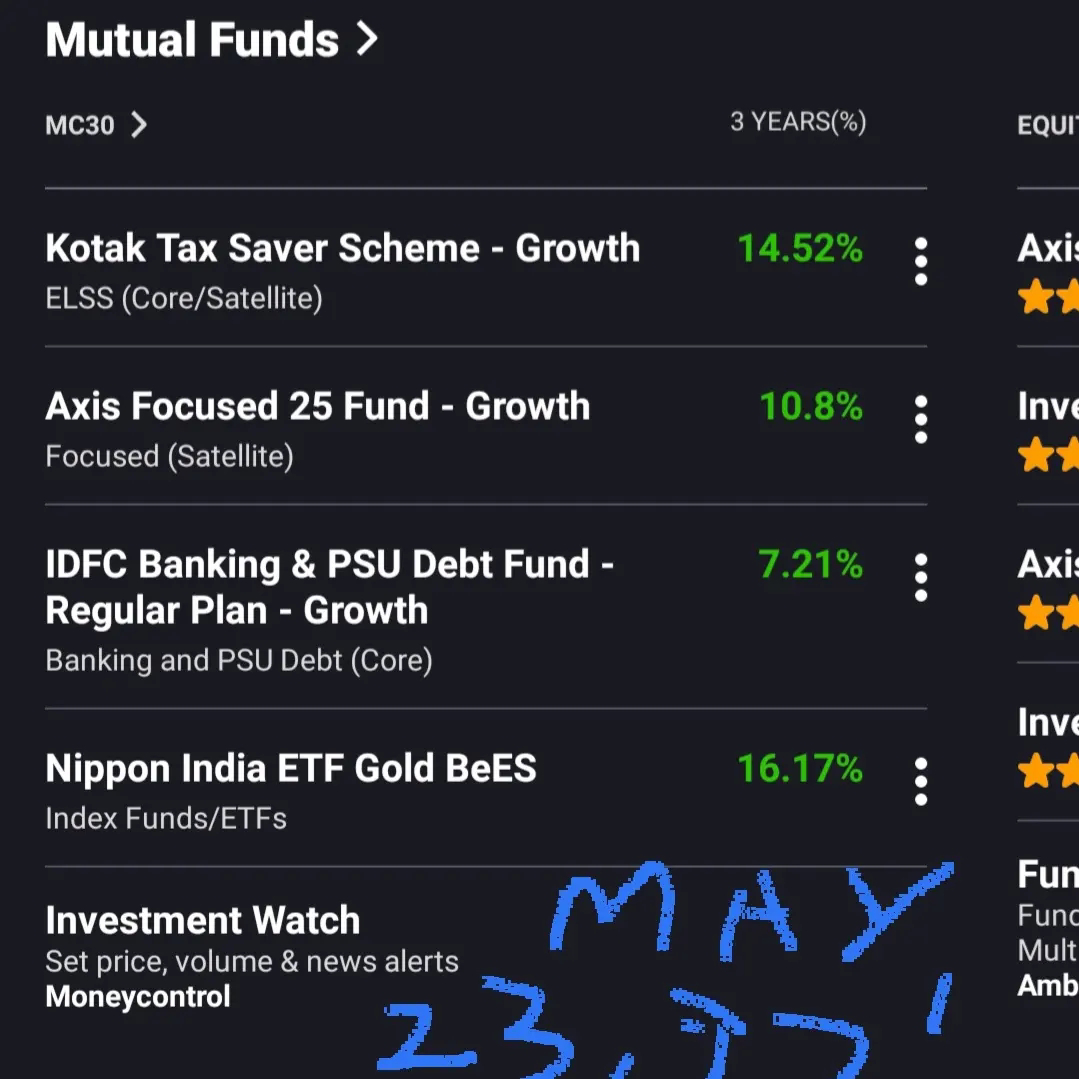This screenshot has height=1079, width=1079.
Task: Tap the 16.17% return for Gold BeES
Action: pos(800,768)
